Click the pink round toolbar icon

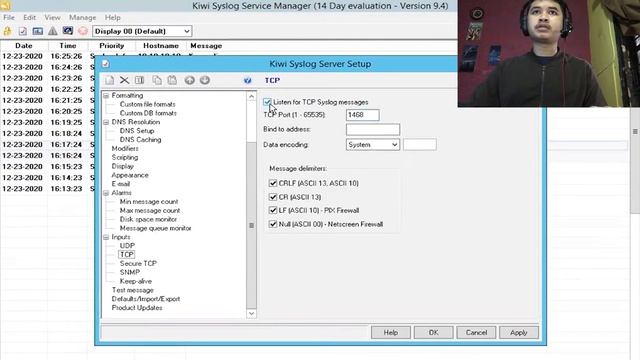(83, 31)
